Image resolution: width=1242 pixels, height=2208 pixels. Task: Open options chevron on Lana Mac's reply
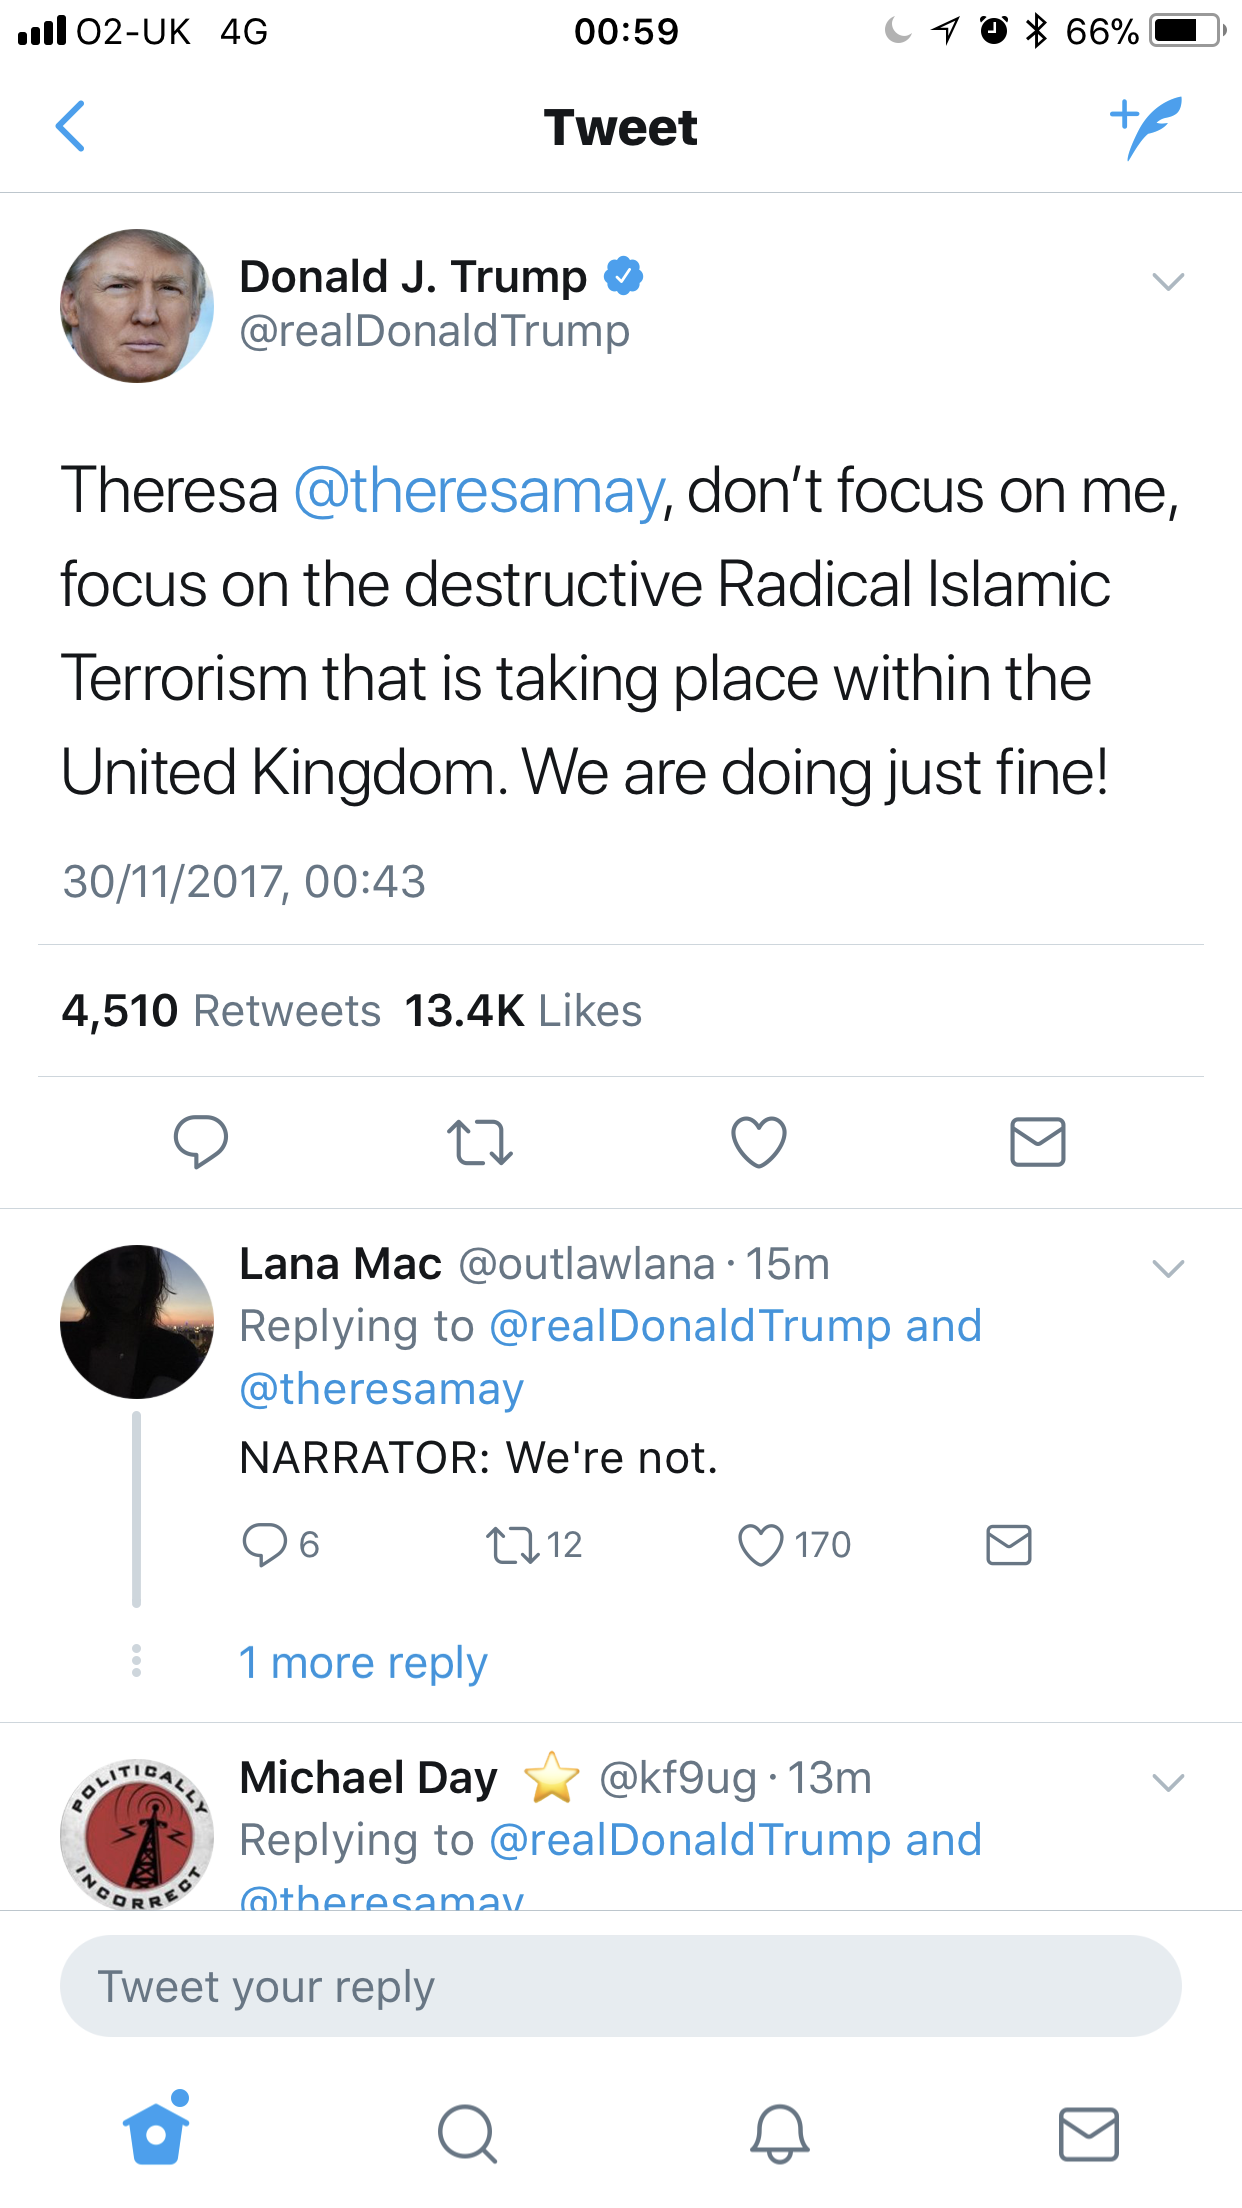coord(1168,1268)
